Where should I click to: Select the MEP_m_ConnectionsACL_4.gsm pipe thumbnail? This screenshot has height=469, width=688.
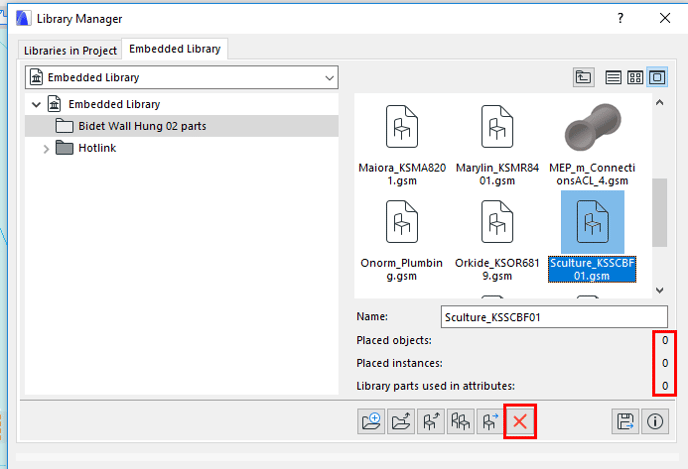click(x=593, y=127)
